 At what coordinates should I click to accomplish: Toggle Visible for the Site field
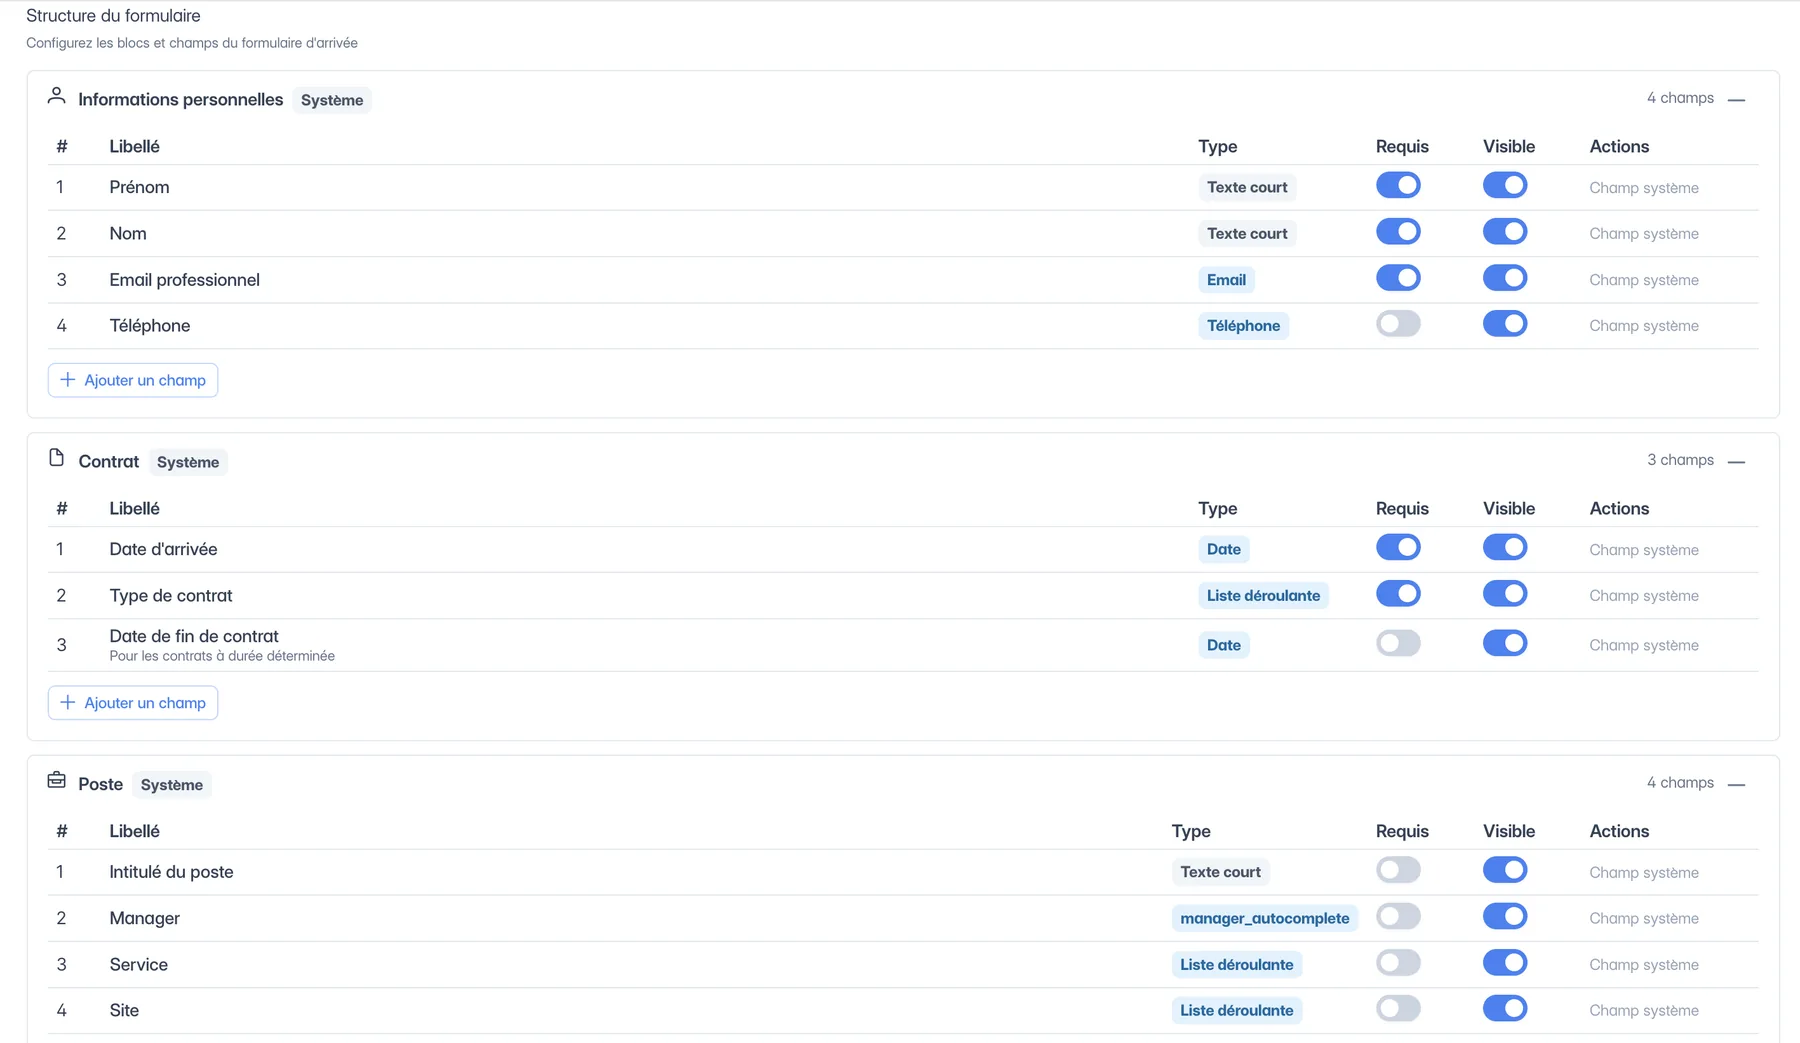click(1505, 1008)
